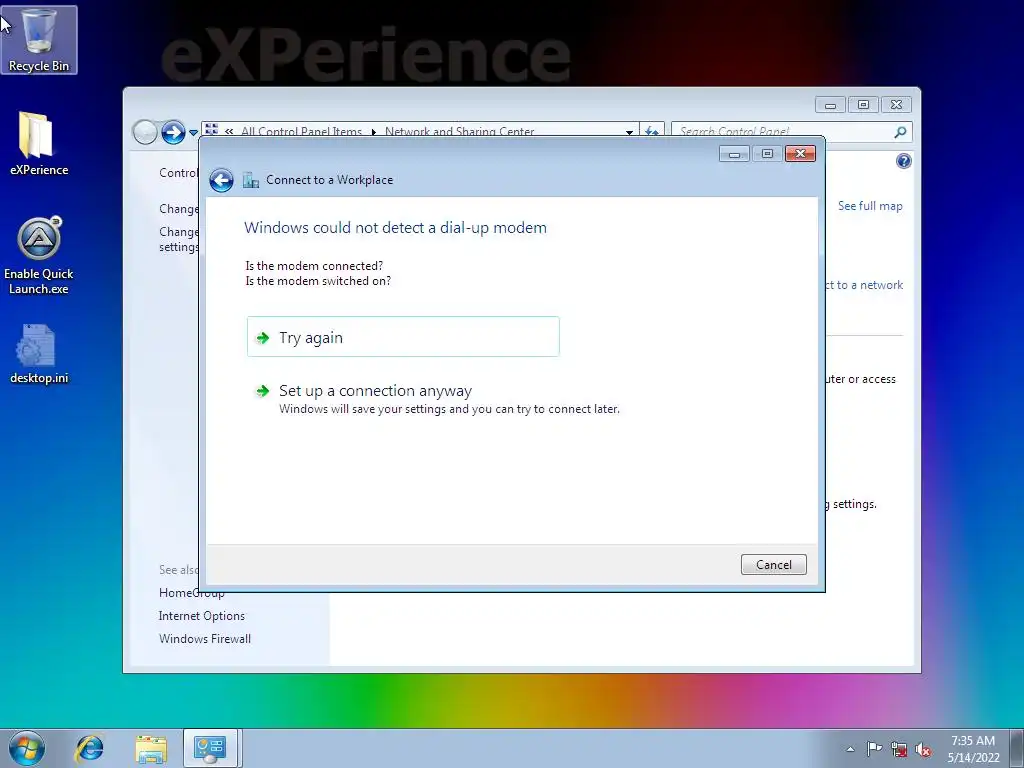Open Windows Firewall link
This screenshot has height=768, width=1024.
(205, 639)
